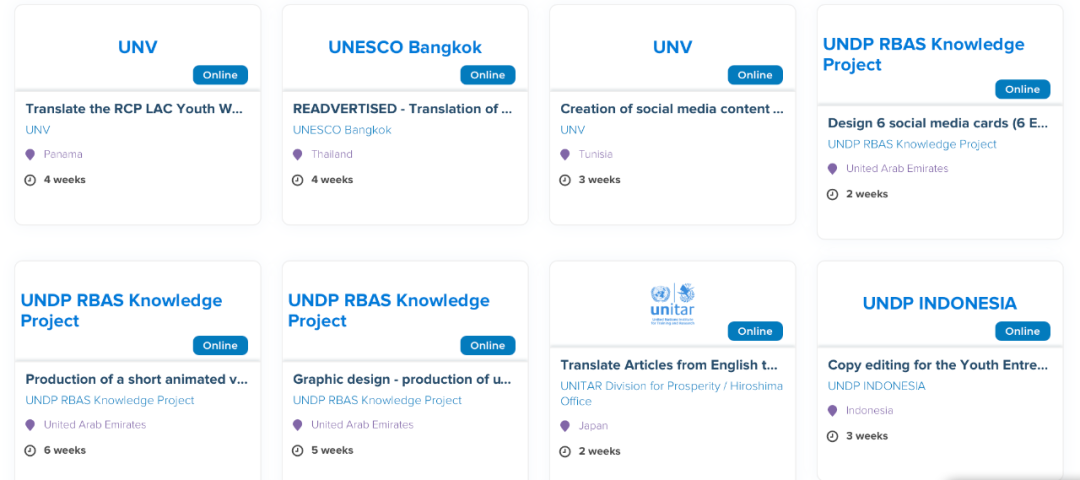
Task: Click UNITAR Division for Prosperity organization link
Action: [671, 386]
